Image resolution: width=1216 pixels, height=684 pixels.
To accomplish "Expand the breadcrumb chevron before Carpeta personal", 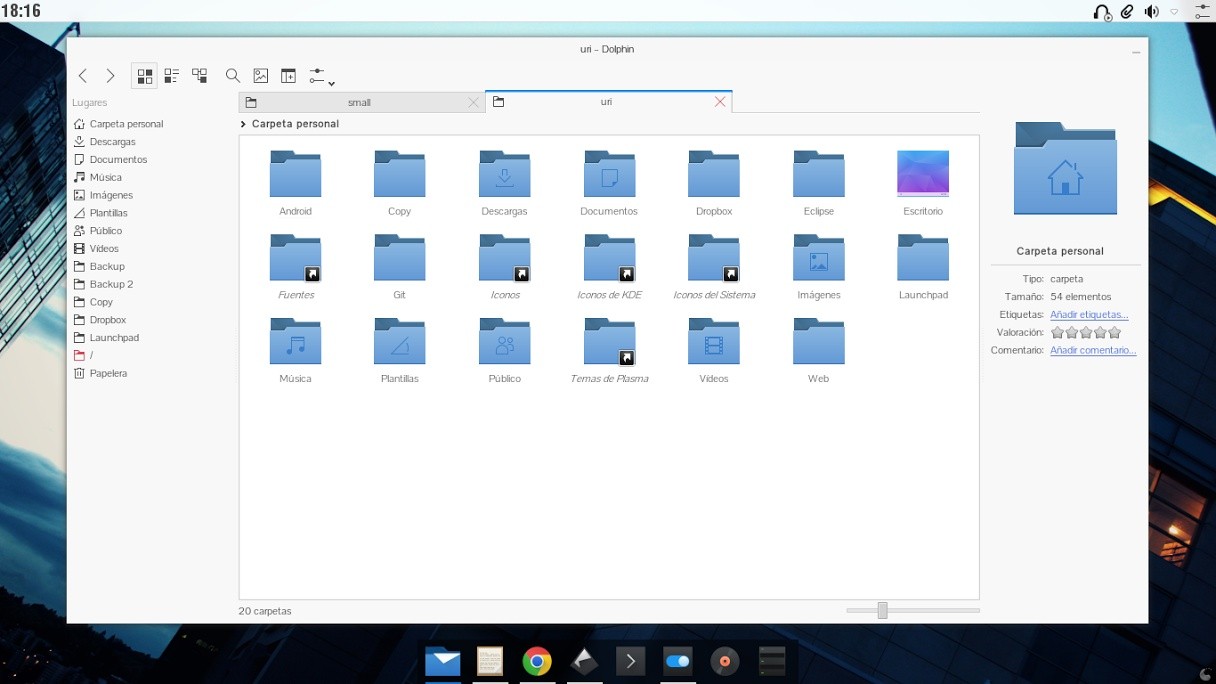I will click(242, 123).
